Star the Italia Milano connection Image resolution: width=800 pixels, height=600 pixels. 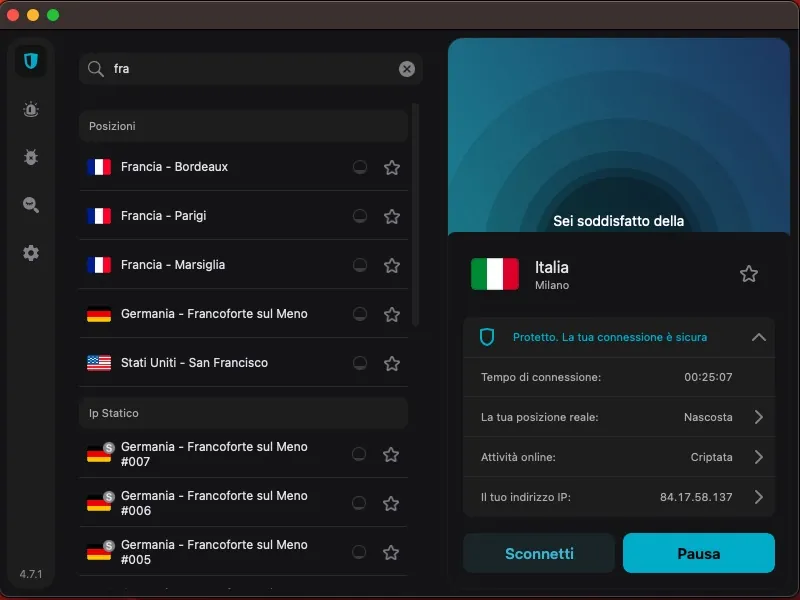pyautogui.click(x=749, y=273)
